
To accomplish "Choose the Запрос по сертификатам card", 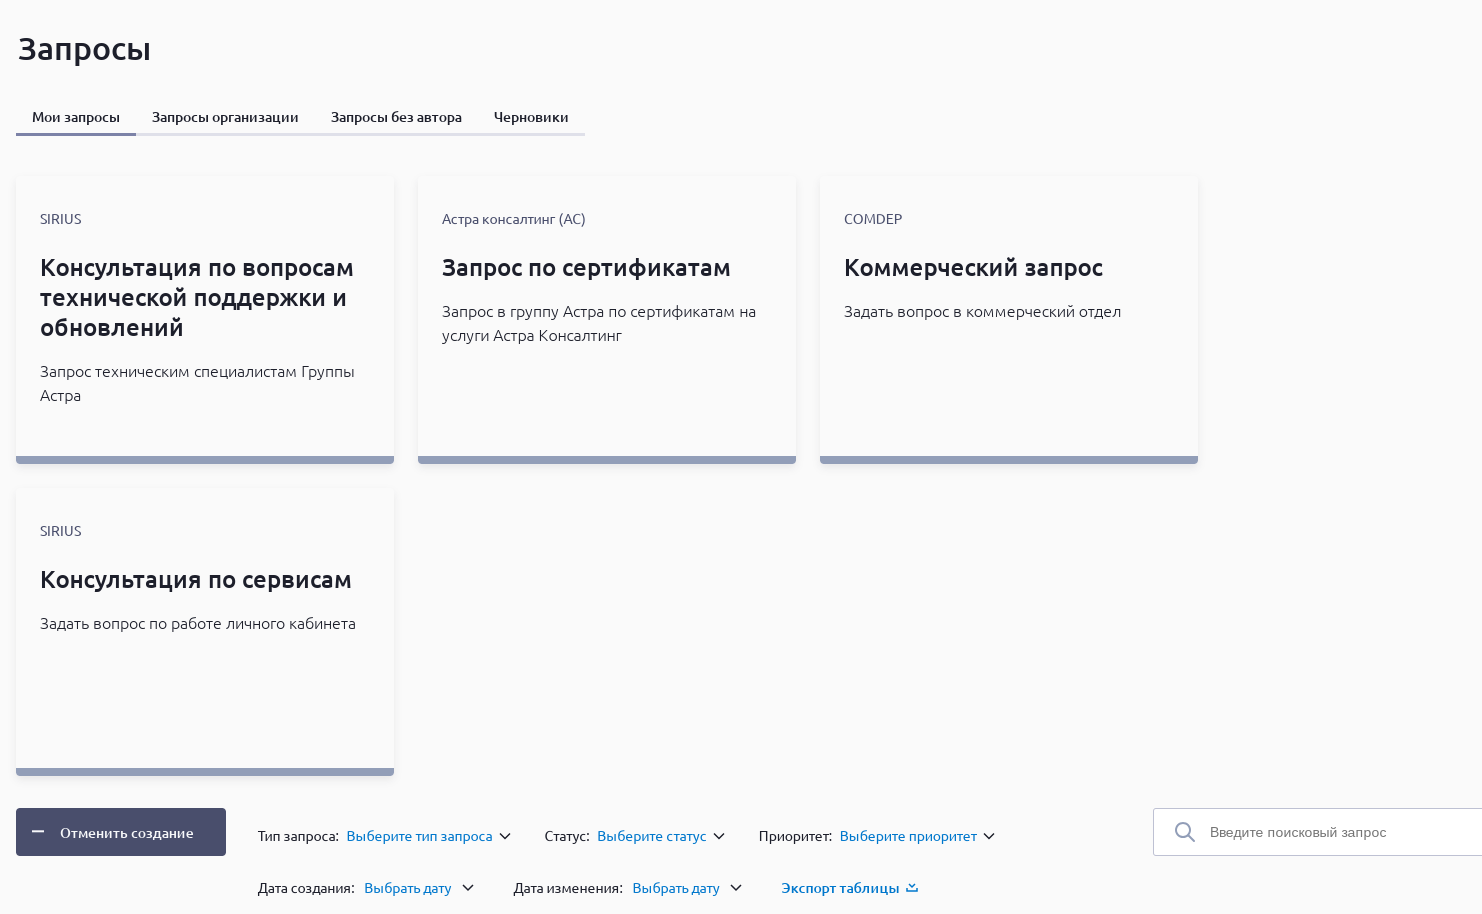I will click(x=607, y=319).
